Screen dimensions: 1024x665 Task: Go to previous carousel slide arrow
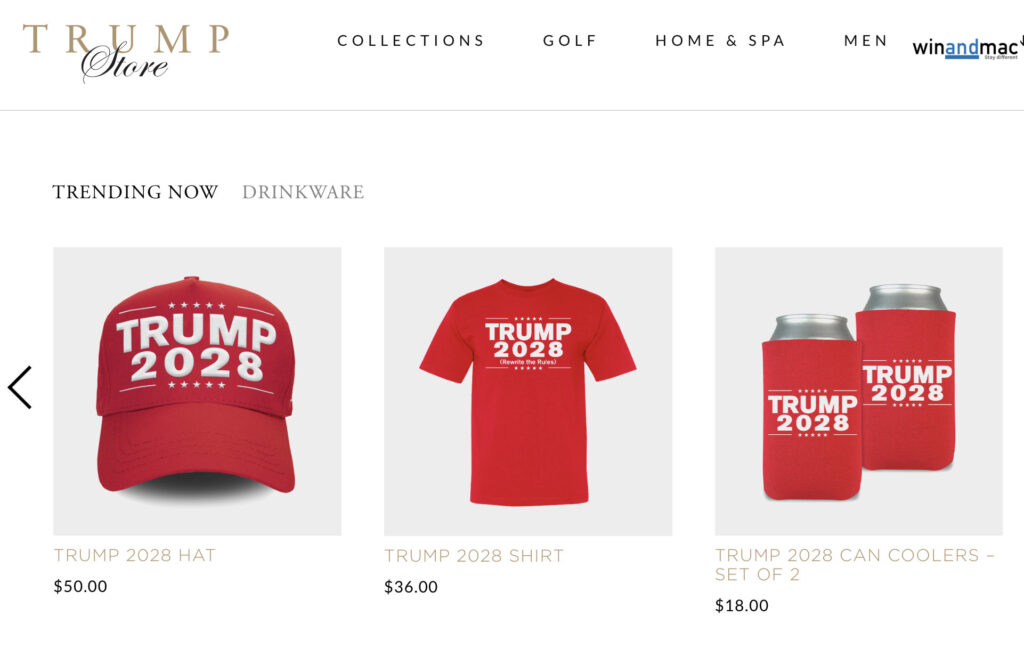coord(20,387)
